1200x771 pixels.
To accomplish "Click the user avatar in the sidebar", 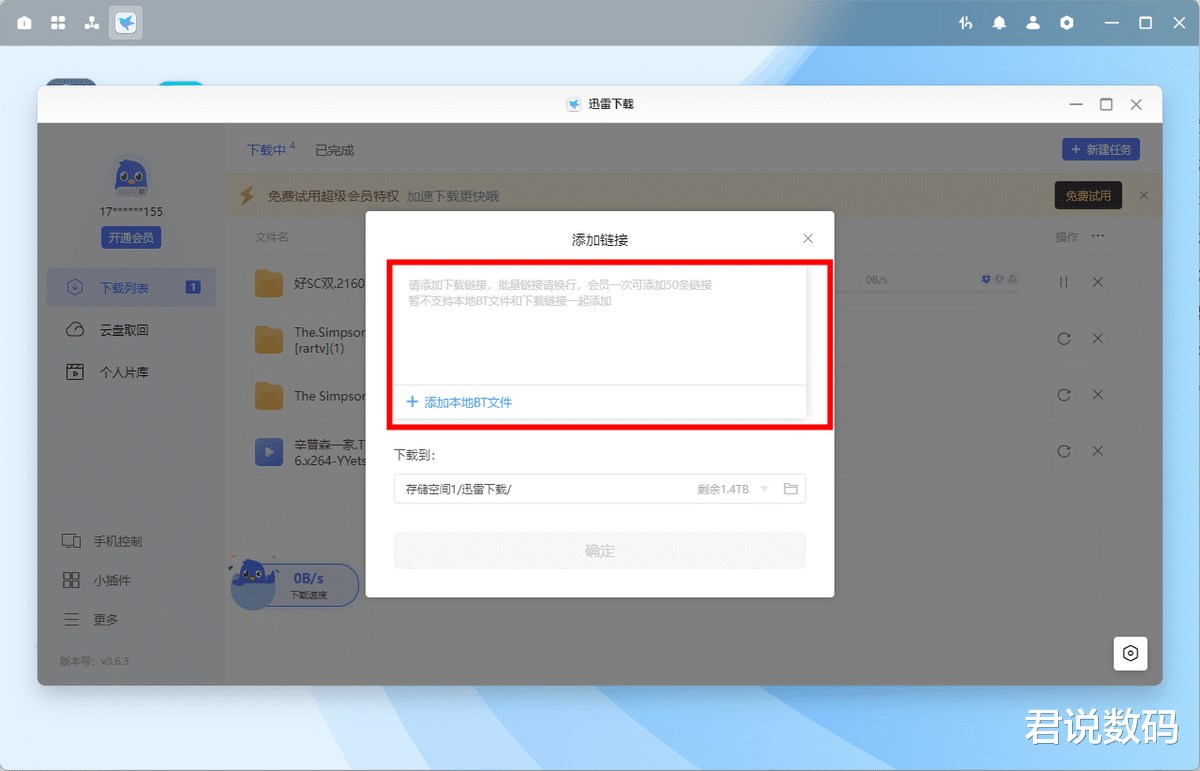I will click(x=131, y=178).
